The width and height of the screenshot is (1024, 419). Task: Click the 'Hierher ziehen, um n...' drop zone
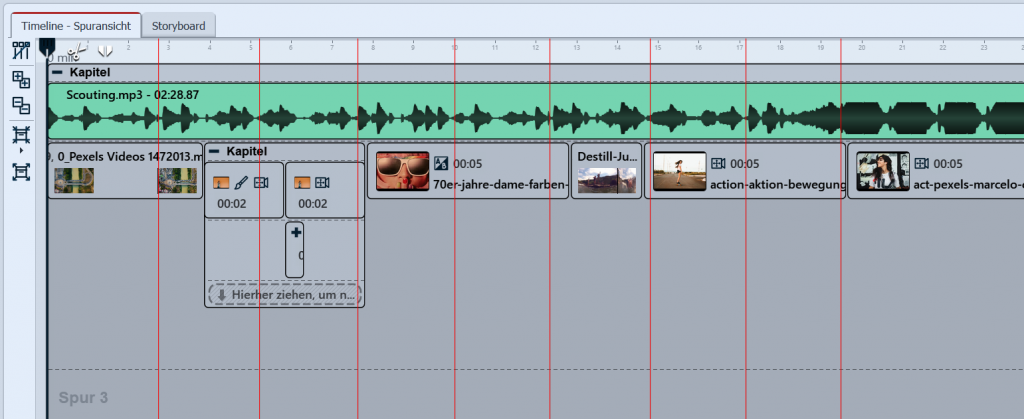[x=285, y=294]
